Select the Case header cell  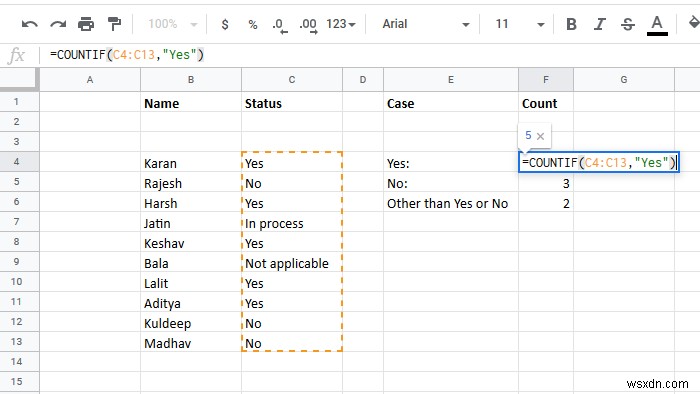[451, 102]
